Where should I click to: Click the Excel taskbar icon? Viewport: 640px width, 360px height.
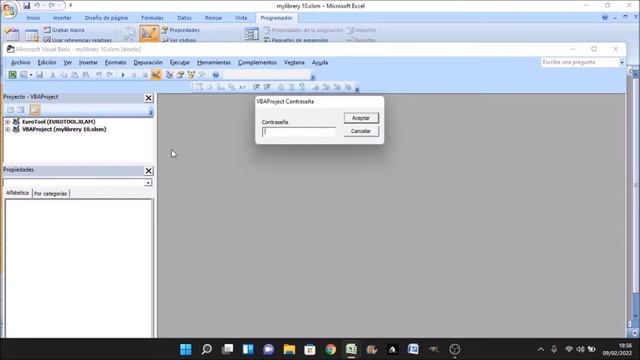click(351, 349)
